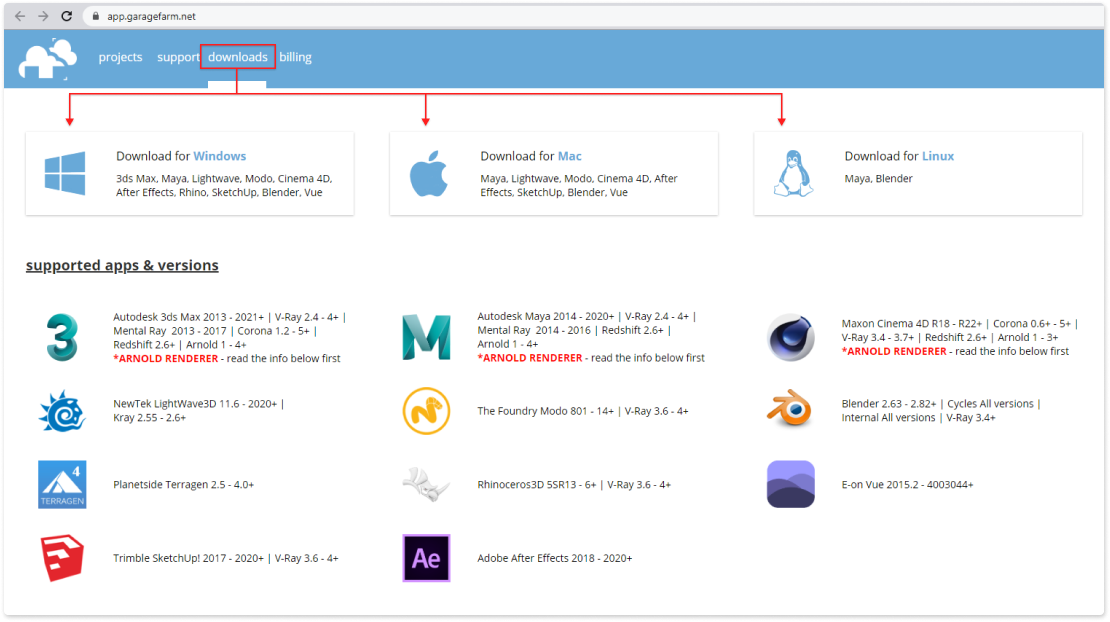Click the Cinema 4D icon
This screenshot has height=622, width=1110.
pyautogui.click(x=791, y=338)
